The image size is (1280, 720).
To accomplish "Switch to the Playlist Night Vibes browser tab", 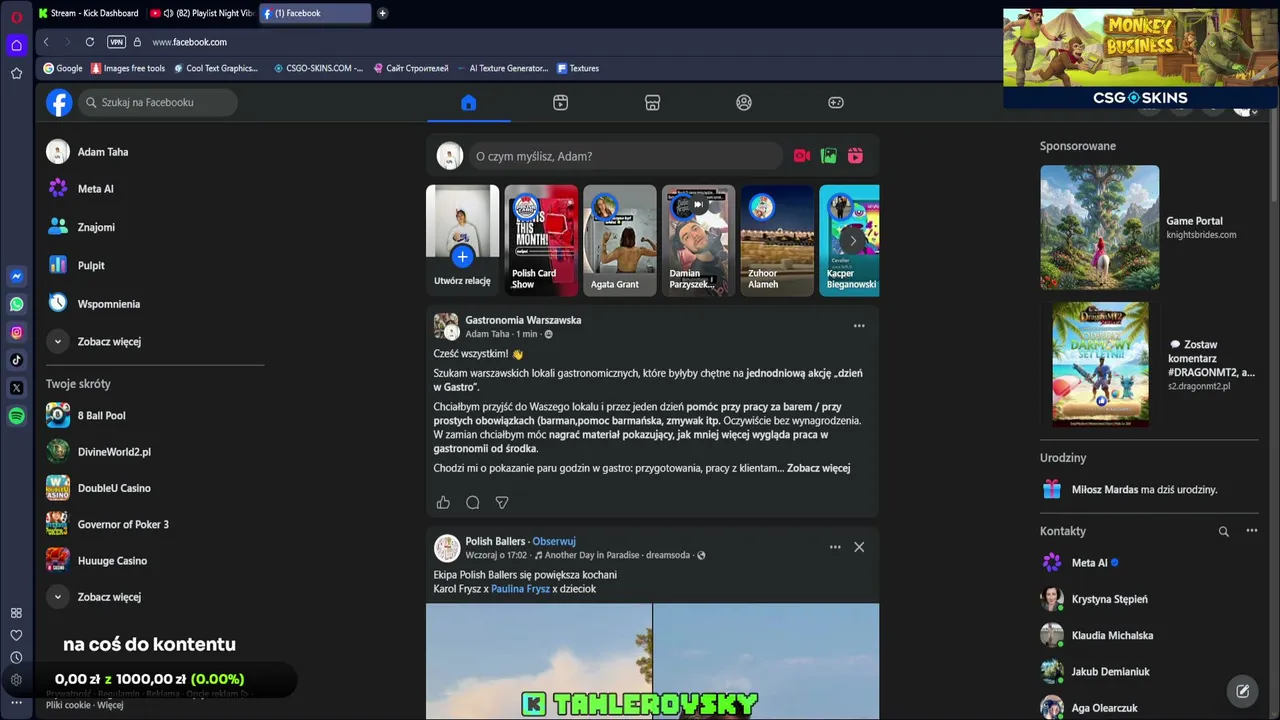I will coord(202,13).
